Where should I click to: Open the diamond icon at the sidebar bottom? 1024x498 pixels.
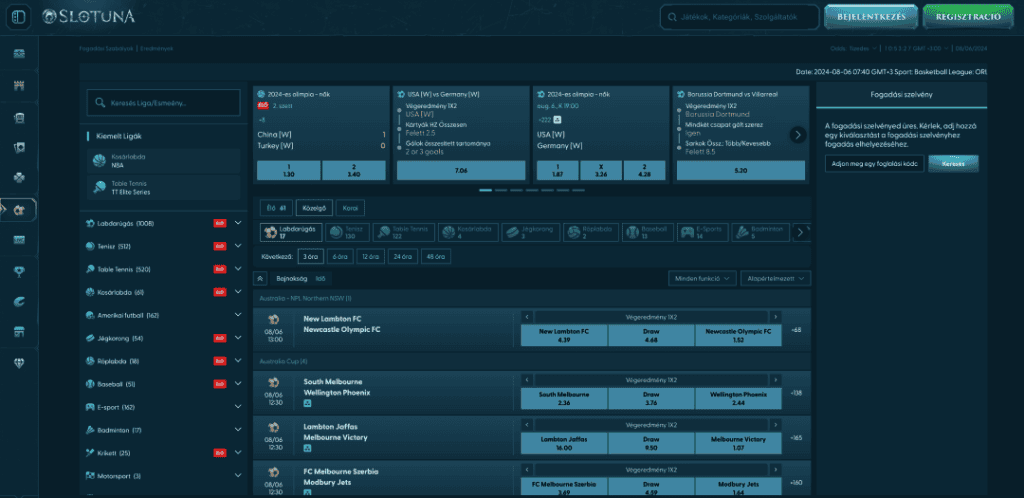click(x=19, y=362)
